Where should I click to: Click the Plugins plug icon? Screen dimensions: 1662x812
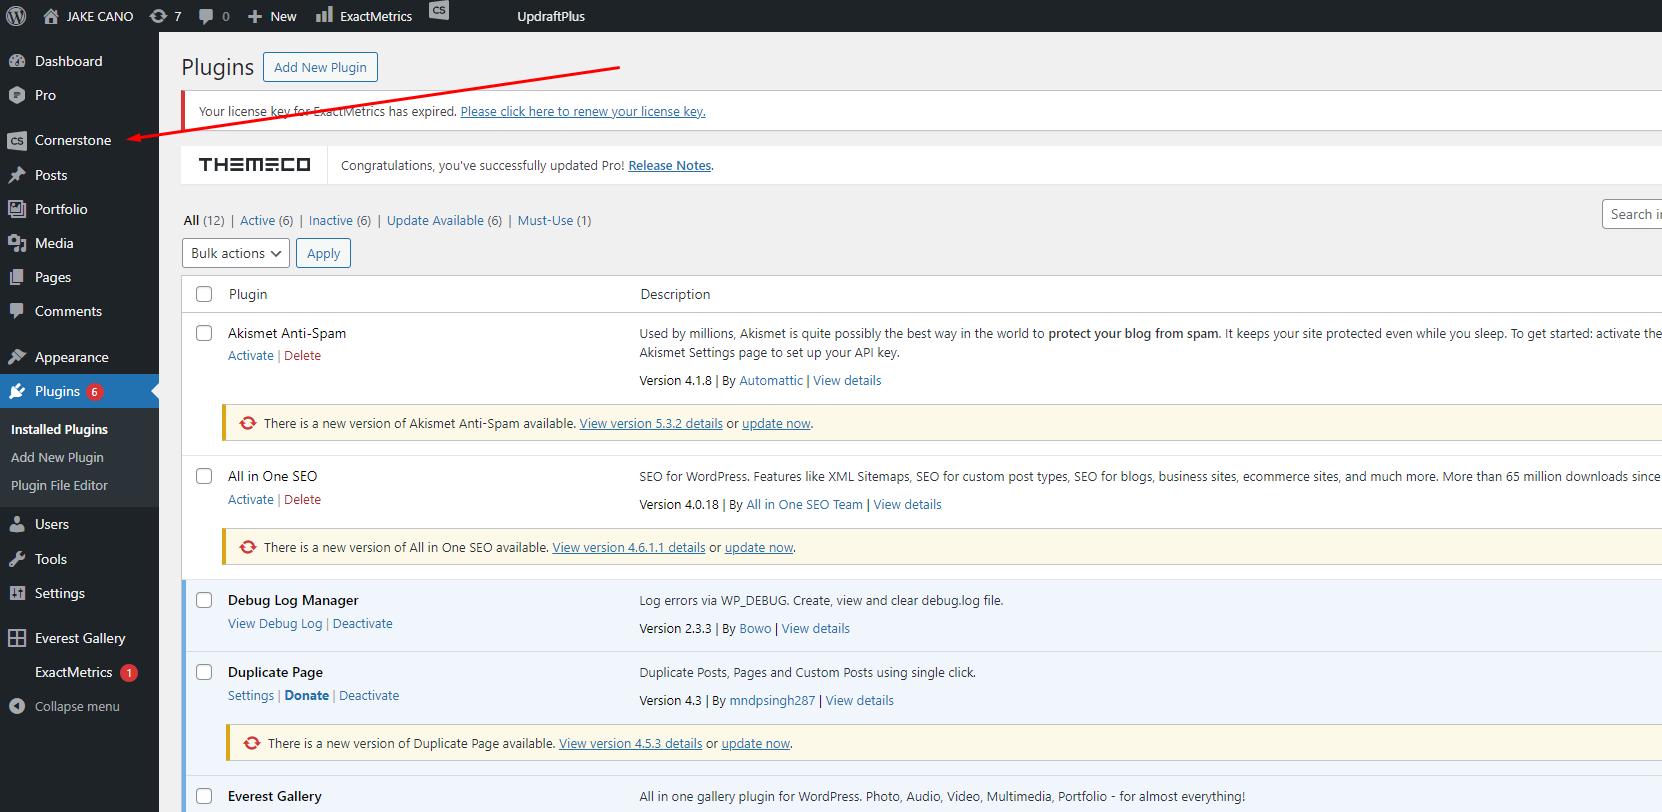tap(17, 391)
